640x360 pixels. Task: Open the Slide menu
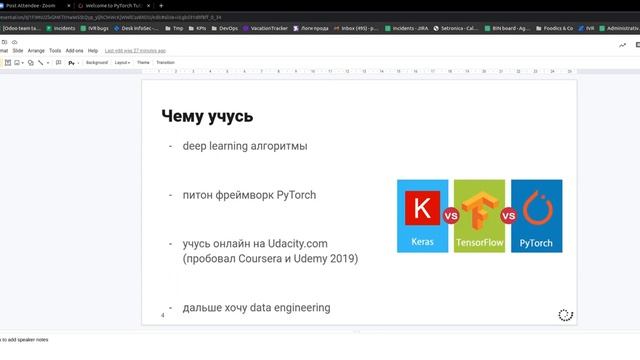point(18,51)
